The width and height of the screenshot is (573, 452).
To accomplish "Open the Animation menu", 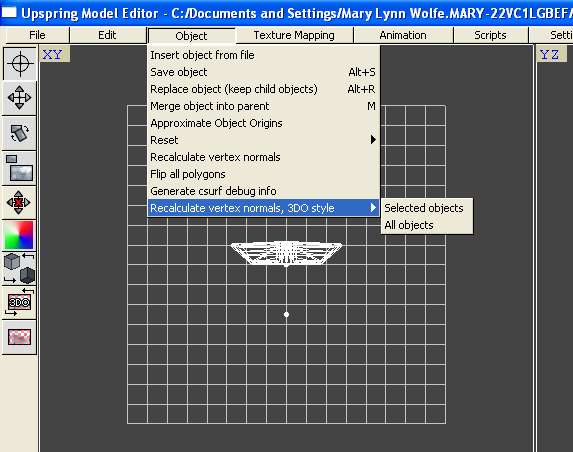I will pos(403,35).
